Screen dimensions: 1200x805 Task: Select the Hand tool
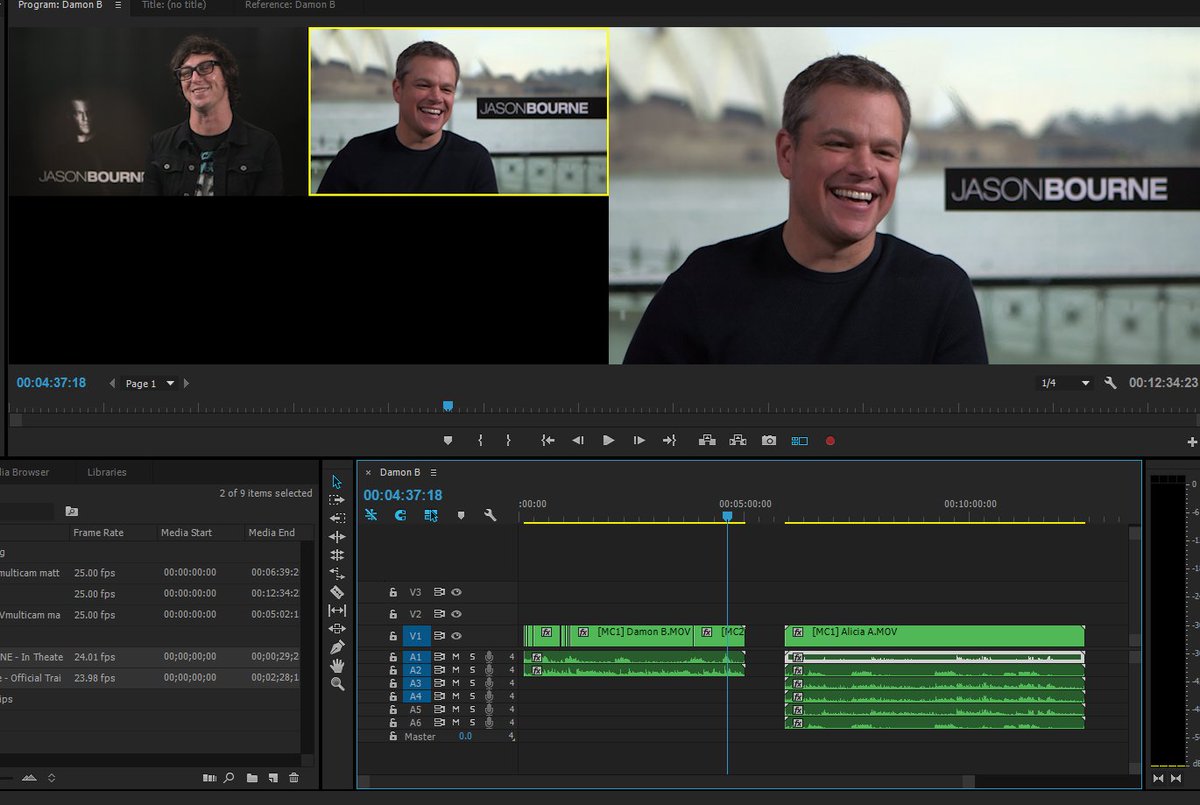tap(337, 665)
